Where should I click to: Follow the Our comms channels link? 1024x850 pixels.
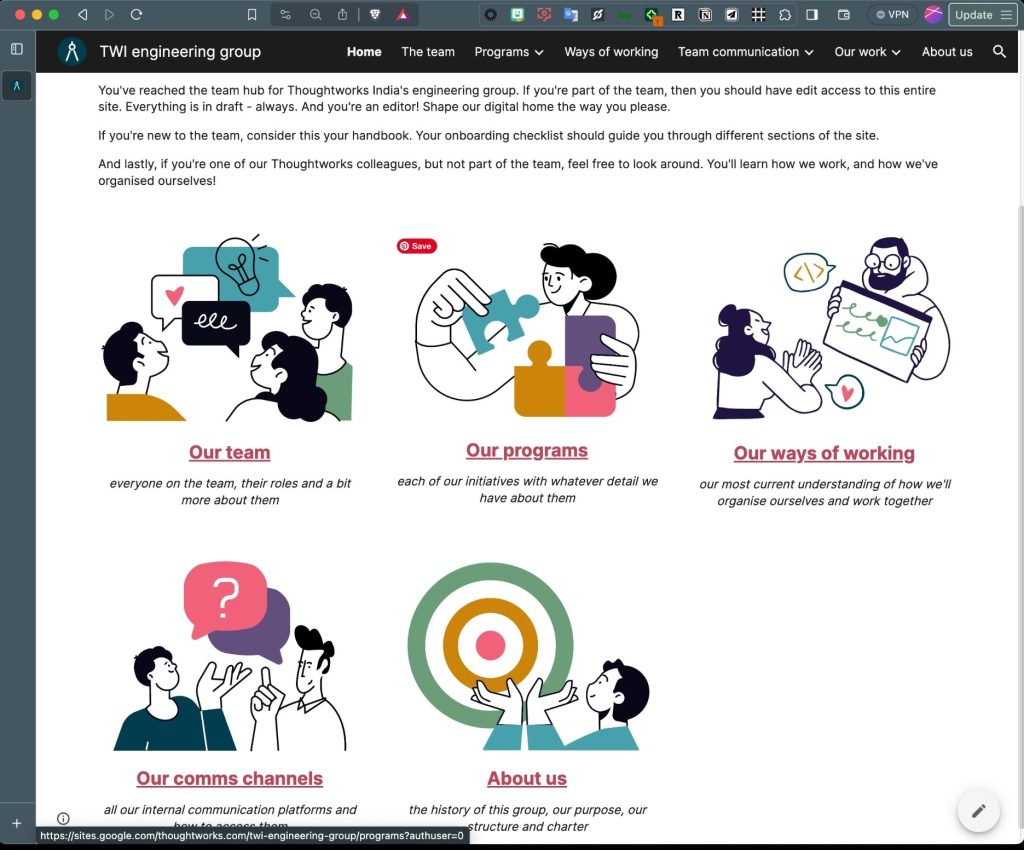pos(229,778)
